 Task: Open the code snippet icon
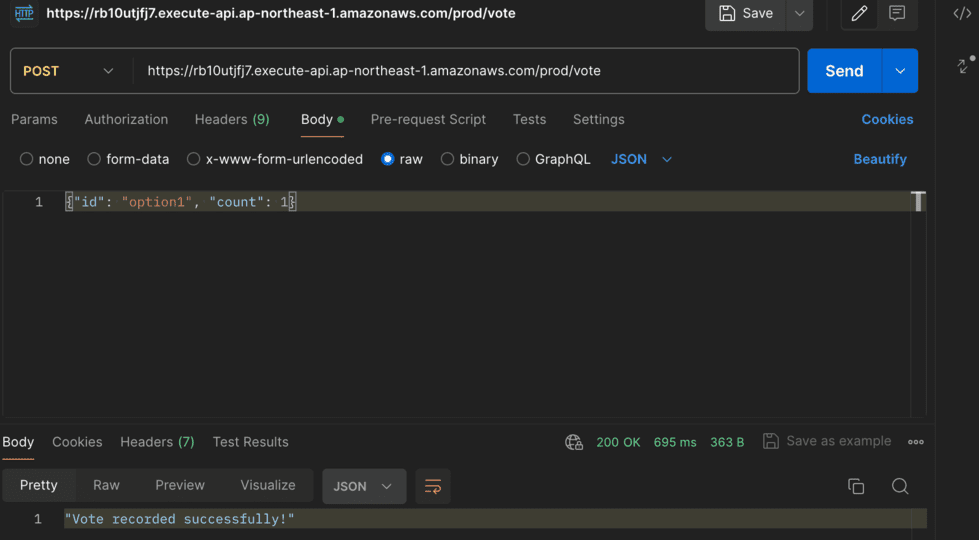962,14
